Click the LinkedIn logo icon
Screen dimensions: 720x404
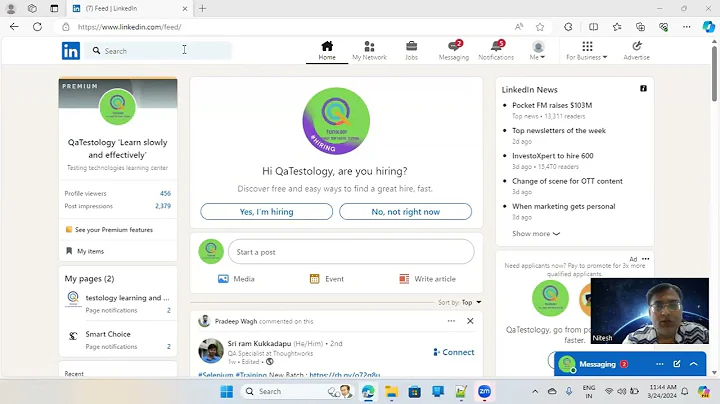pyautogui.click(x=71, y=50)
